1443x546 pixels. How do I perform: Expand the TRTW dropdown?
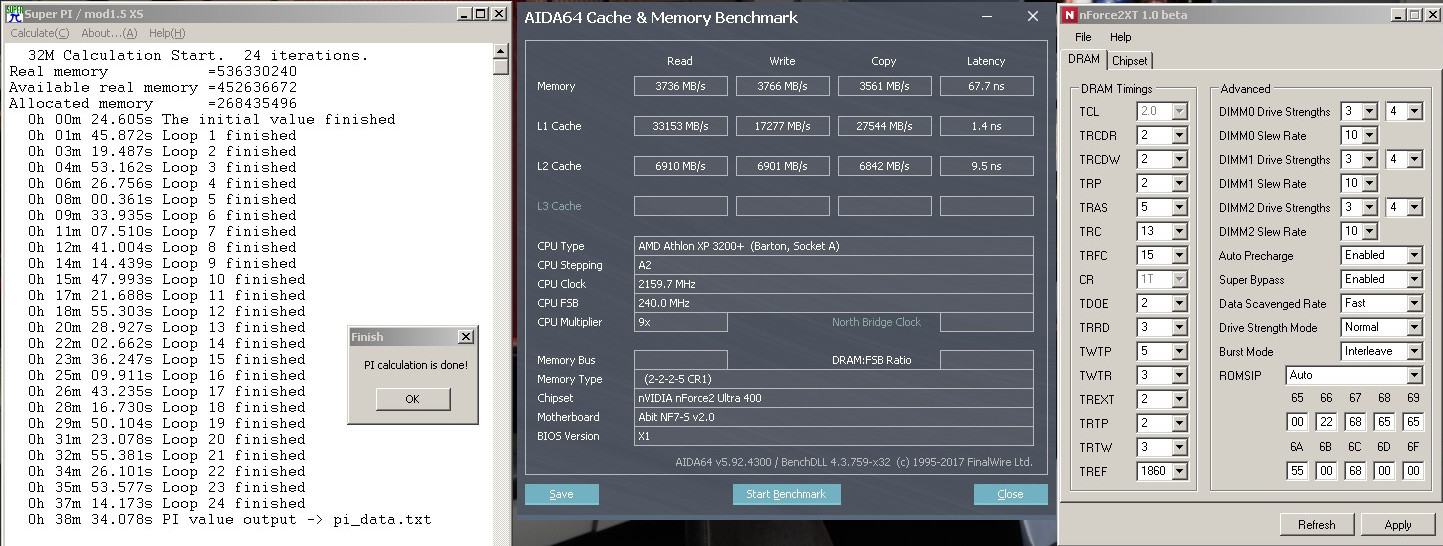[x=1179, y=447]
